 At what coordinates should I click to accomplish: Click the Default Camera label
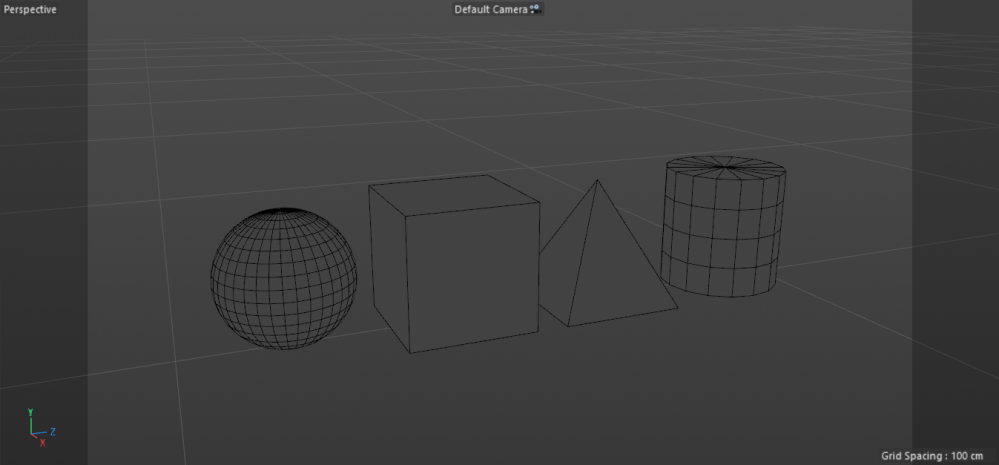click(x=491, y=10)
